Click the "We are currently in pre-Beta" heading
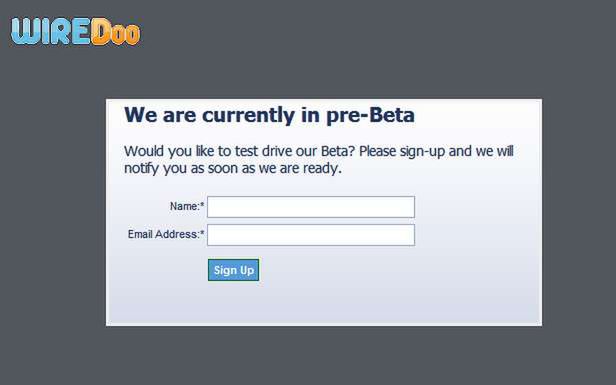The height and width of the screenshot is (385, 616). (x=269, y=116)
